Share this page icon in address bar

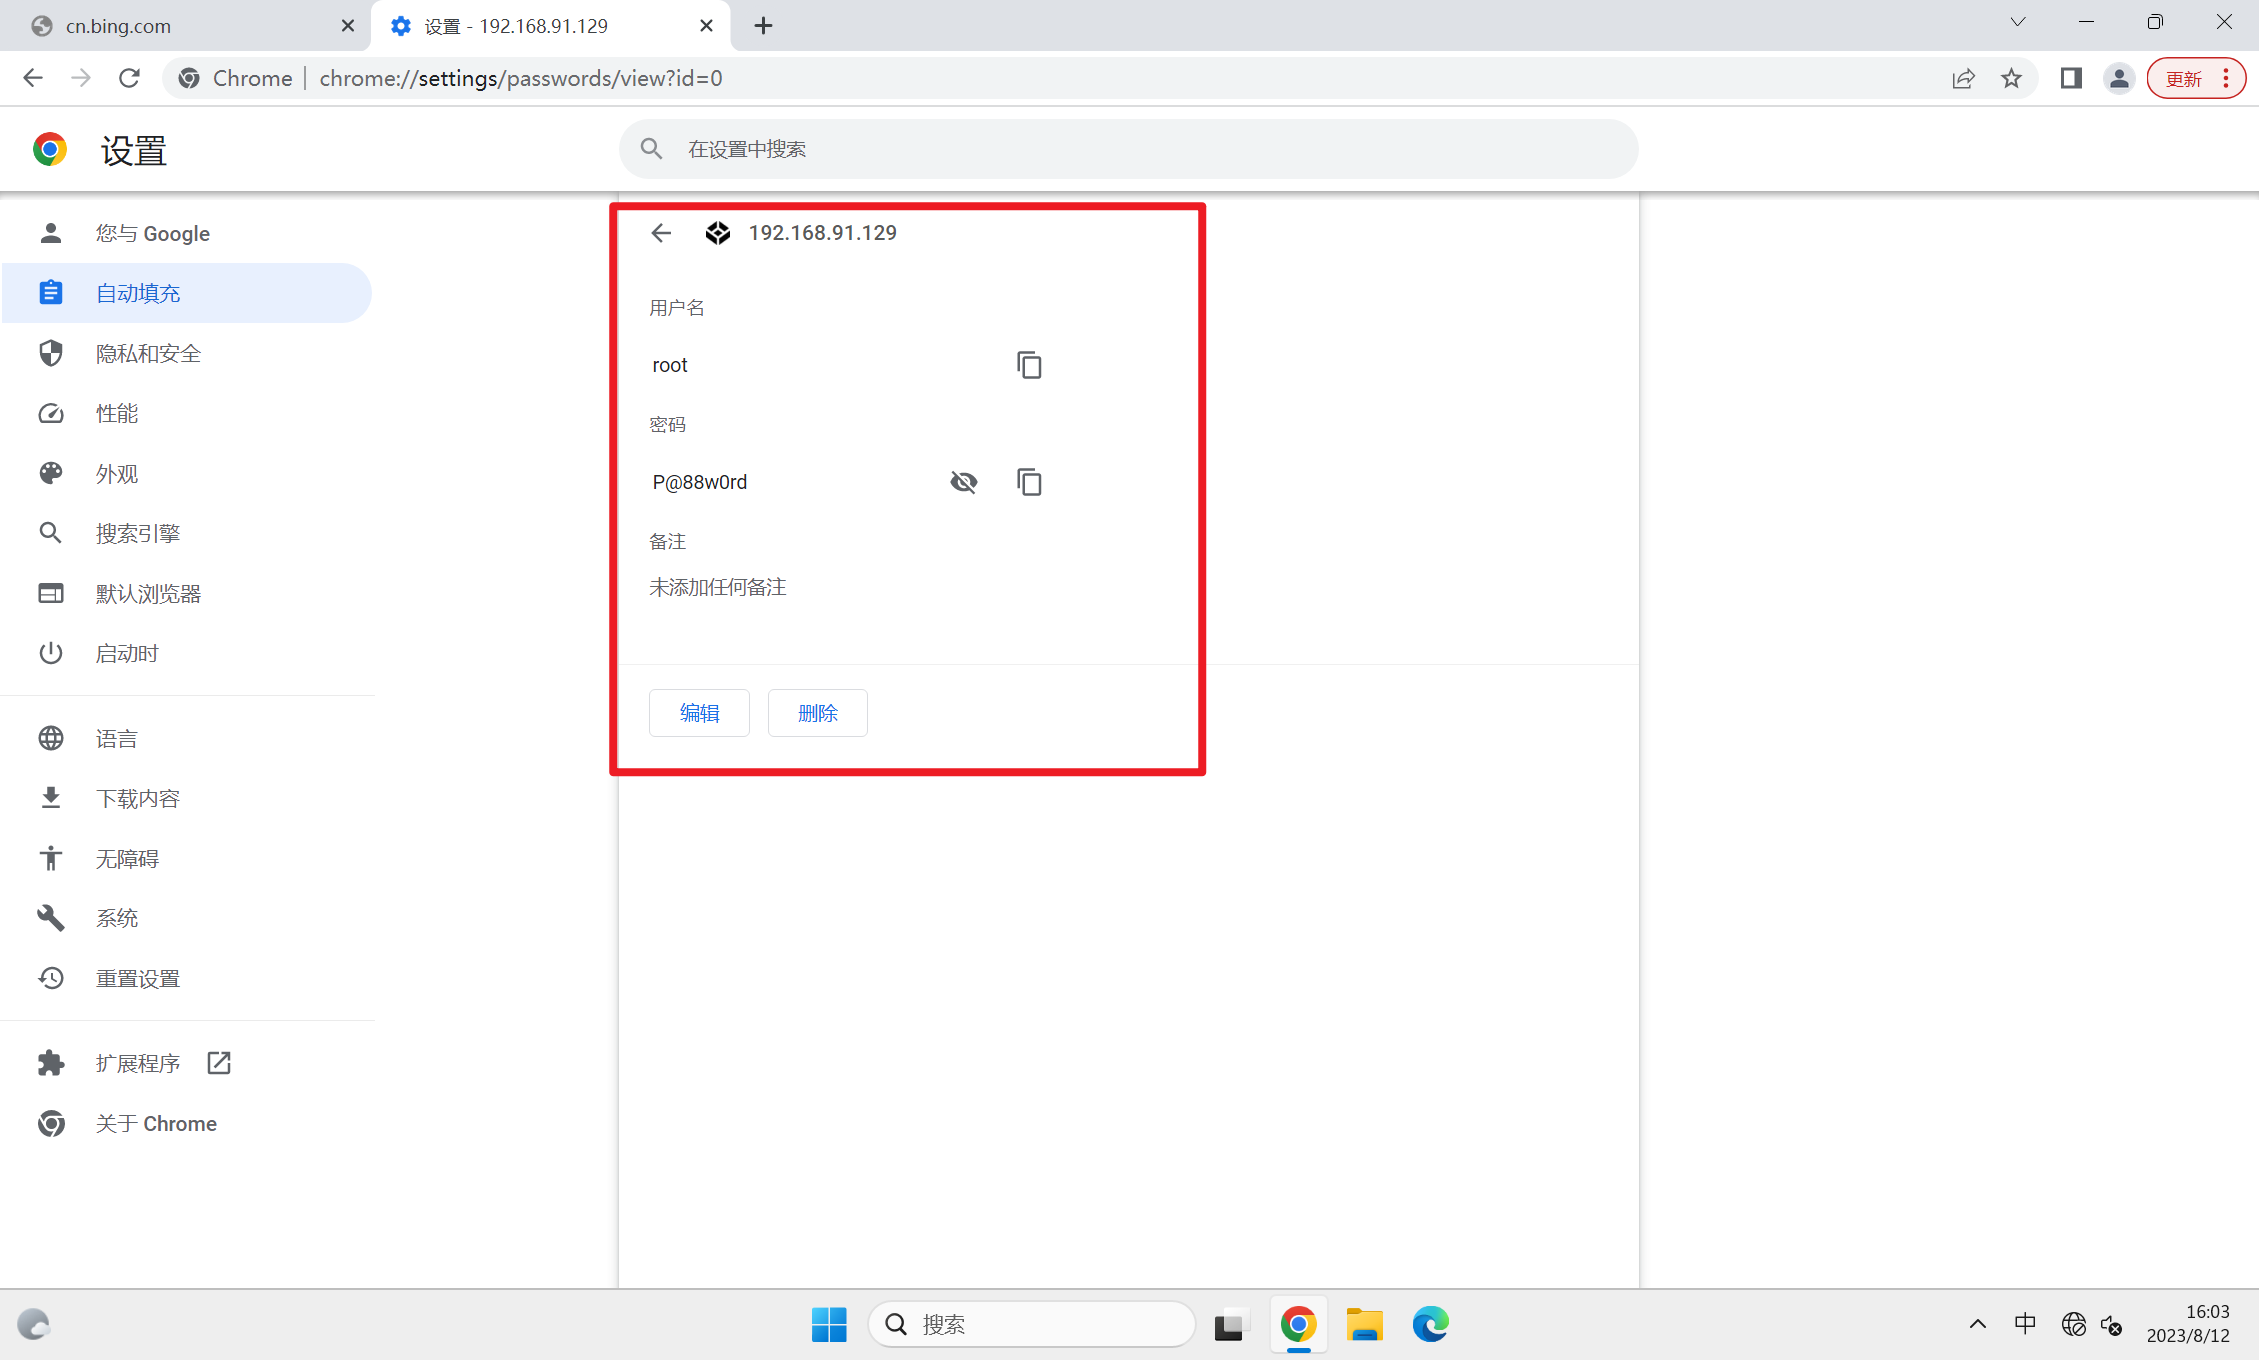pyautogui.click(x=1963, y=78)
